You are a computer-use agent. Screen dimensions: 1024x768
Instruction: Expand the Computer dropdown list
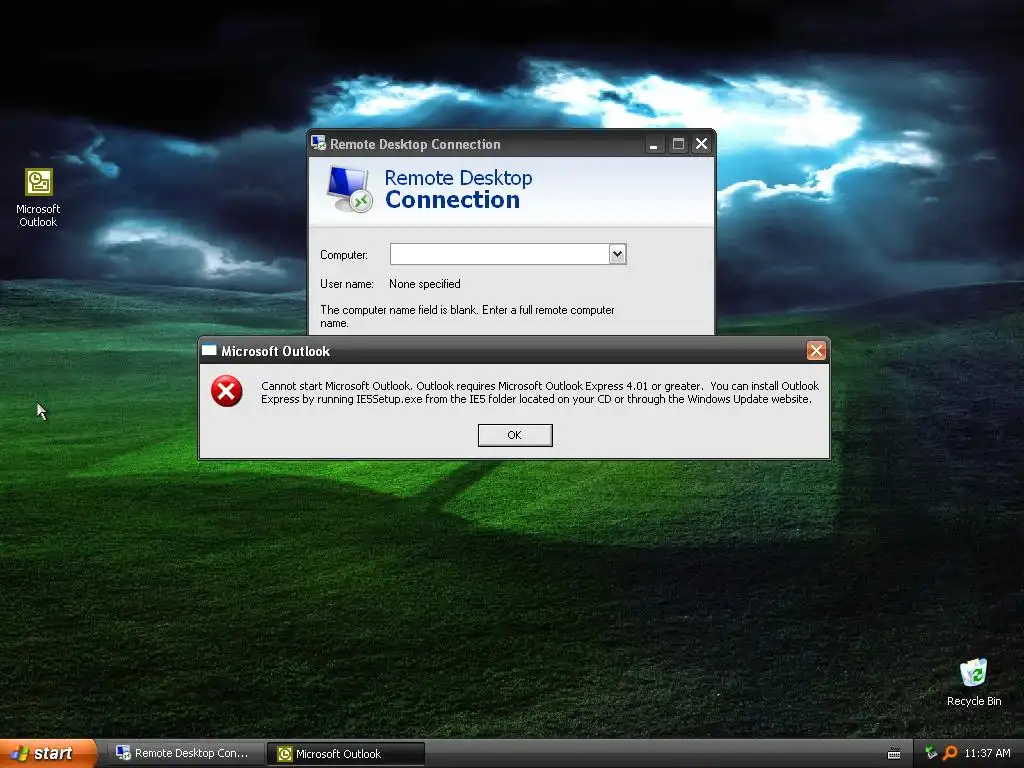[617, 254]
